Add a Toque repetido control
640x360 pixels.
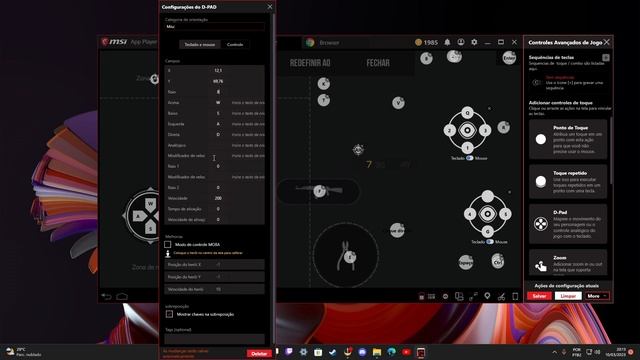click(568, 182)
